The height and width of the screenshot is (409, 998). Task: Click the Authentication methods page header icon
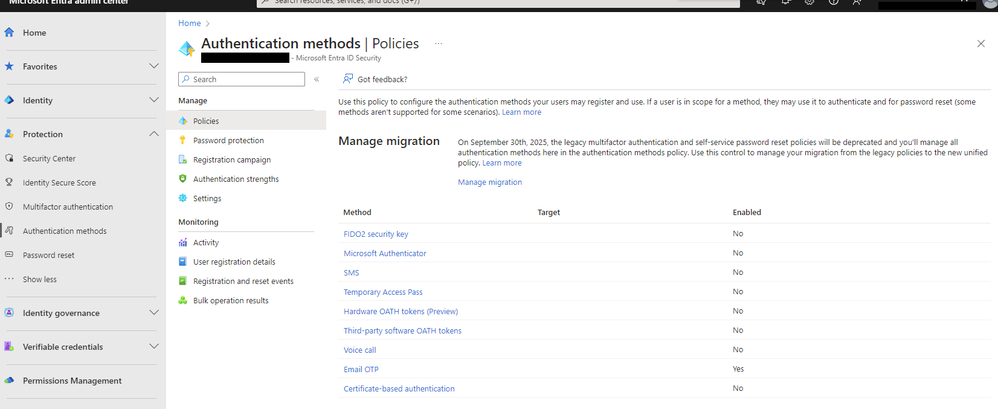point(186,48)
